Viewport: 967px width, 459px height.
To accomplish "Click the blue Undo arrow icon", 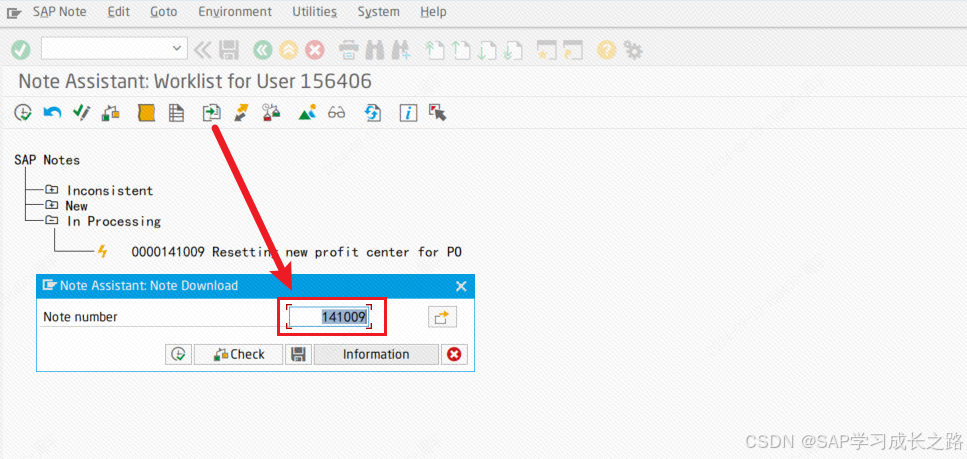I will [x=52, y=112].
